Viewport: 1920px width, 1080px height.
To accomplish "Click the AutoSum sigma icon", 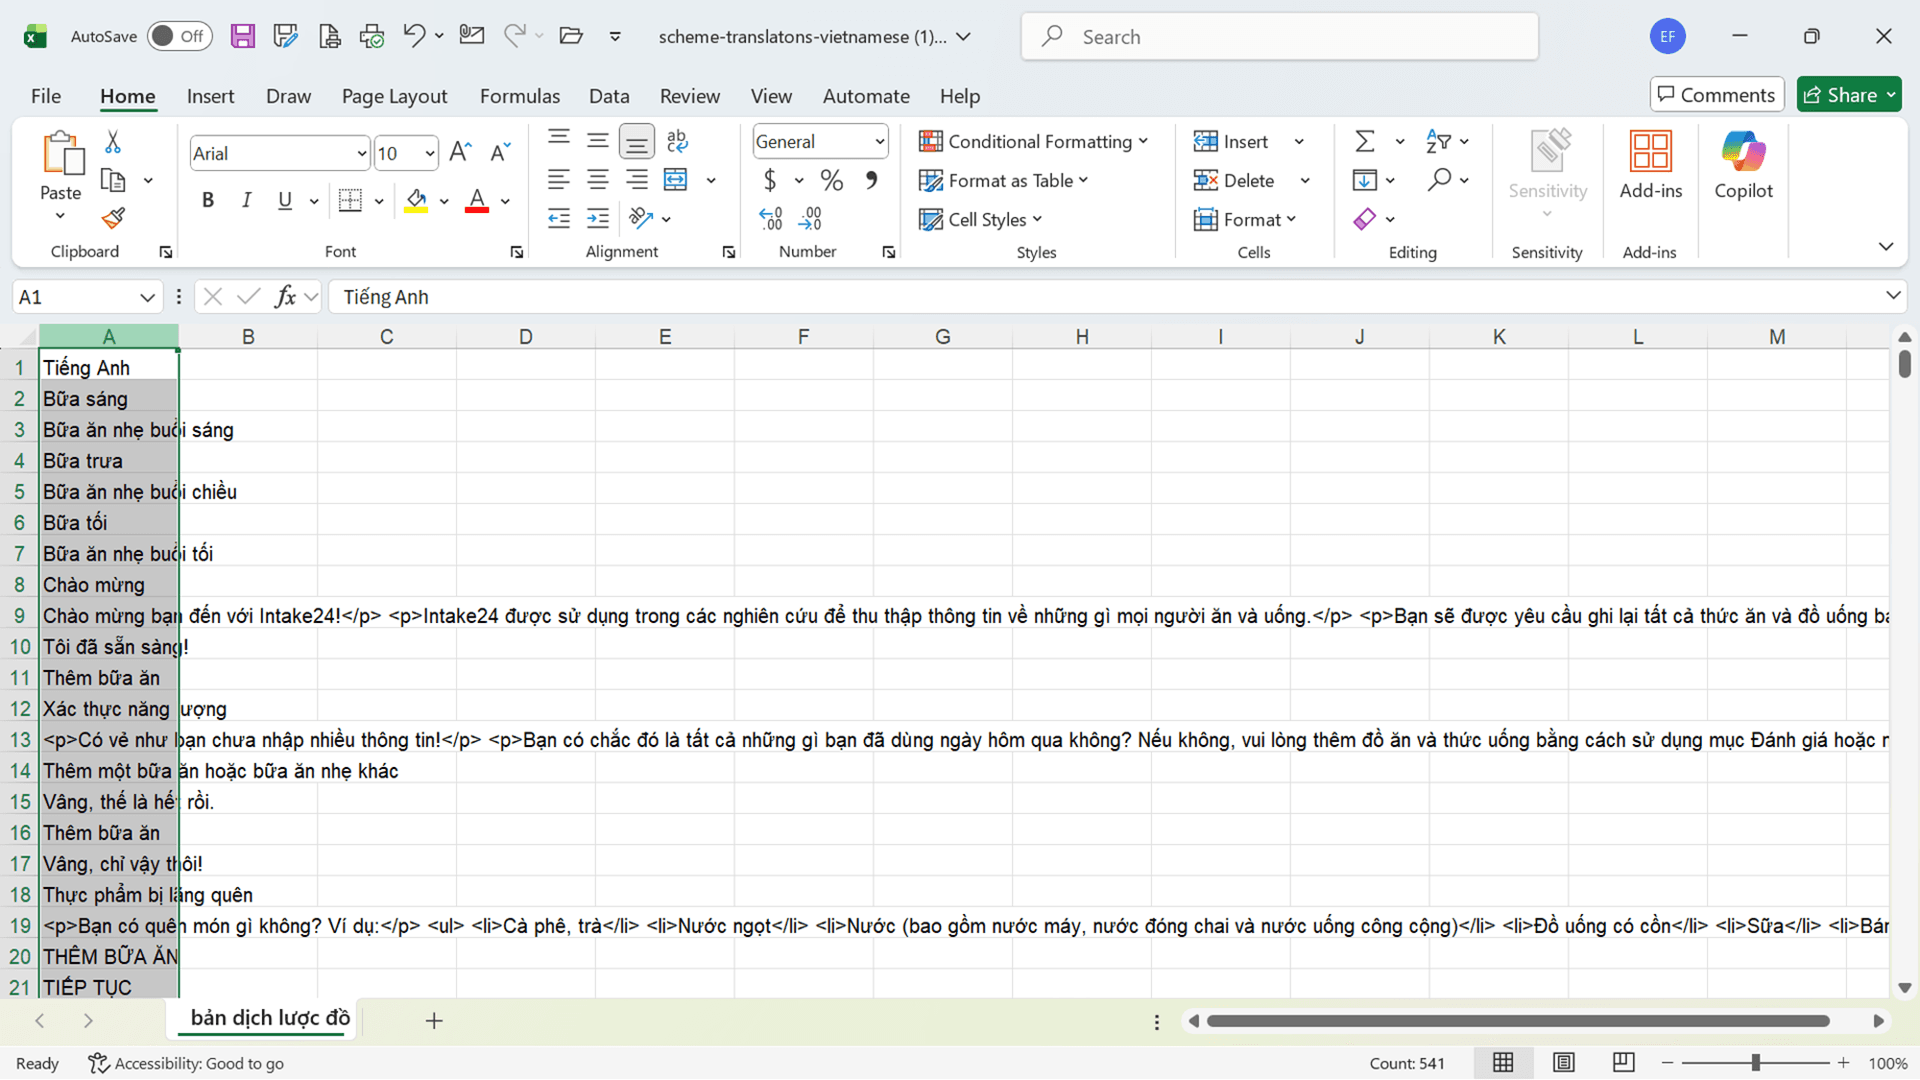I will click(x=1365, y=141).
